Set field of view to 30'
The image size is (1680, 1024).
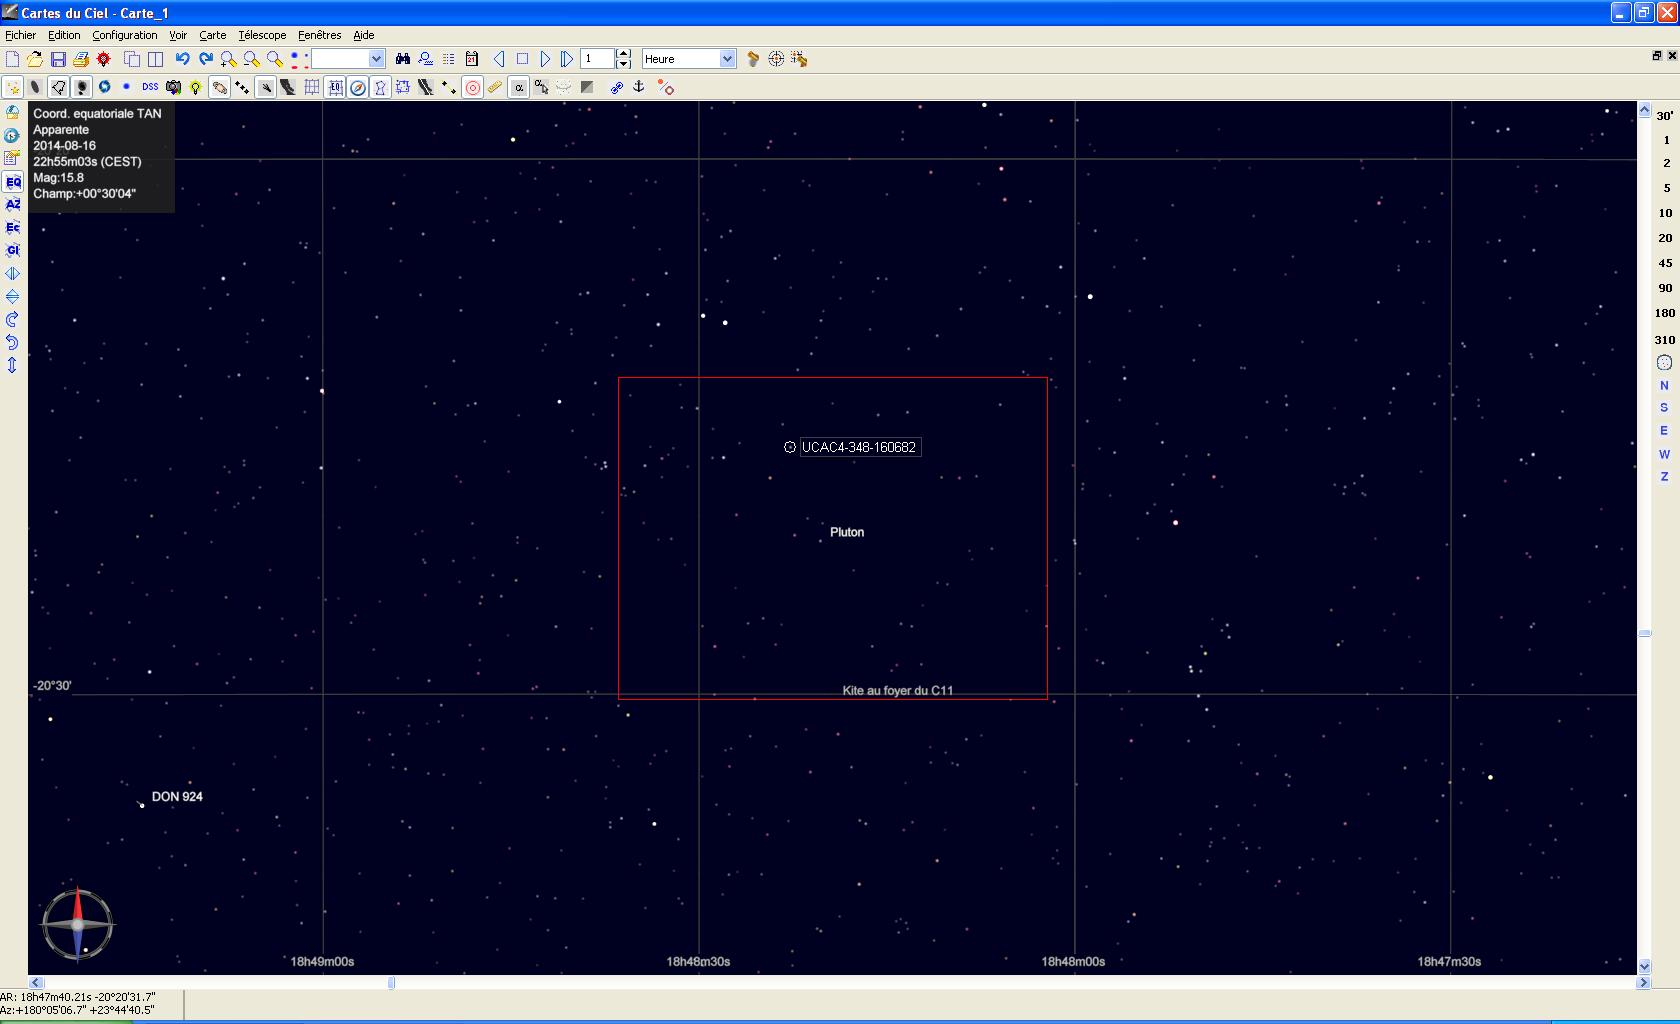pyautogui.click(x=1665, y=116)
